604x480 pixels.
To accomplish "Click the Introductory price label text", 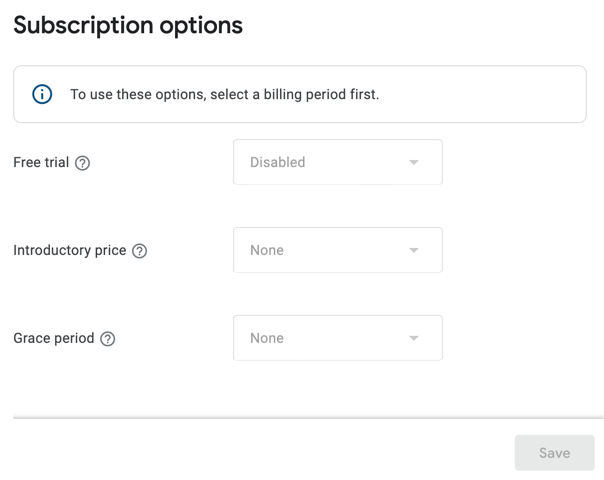I will click(69, 251).
